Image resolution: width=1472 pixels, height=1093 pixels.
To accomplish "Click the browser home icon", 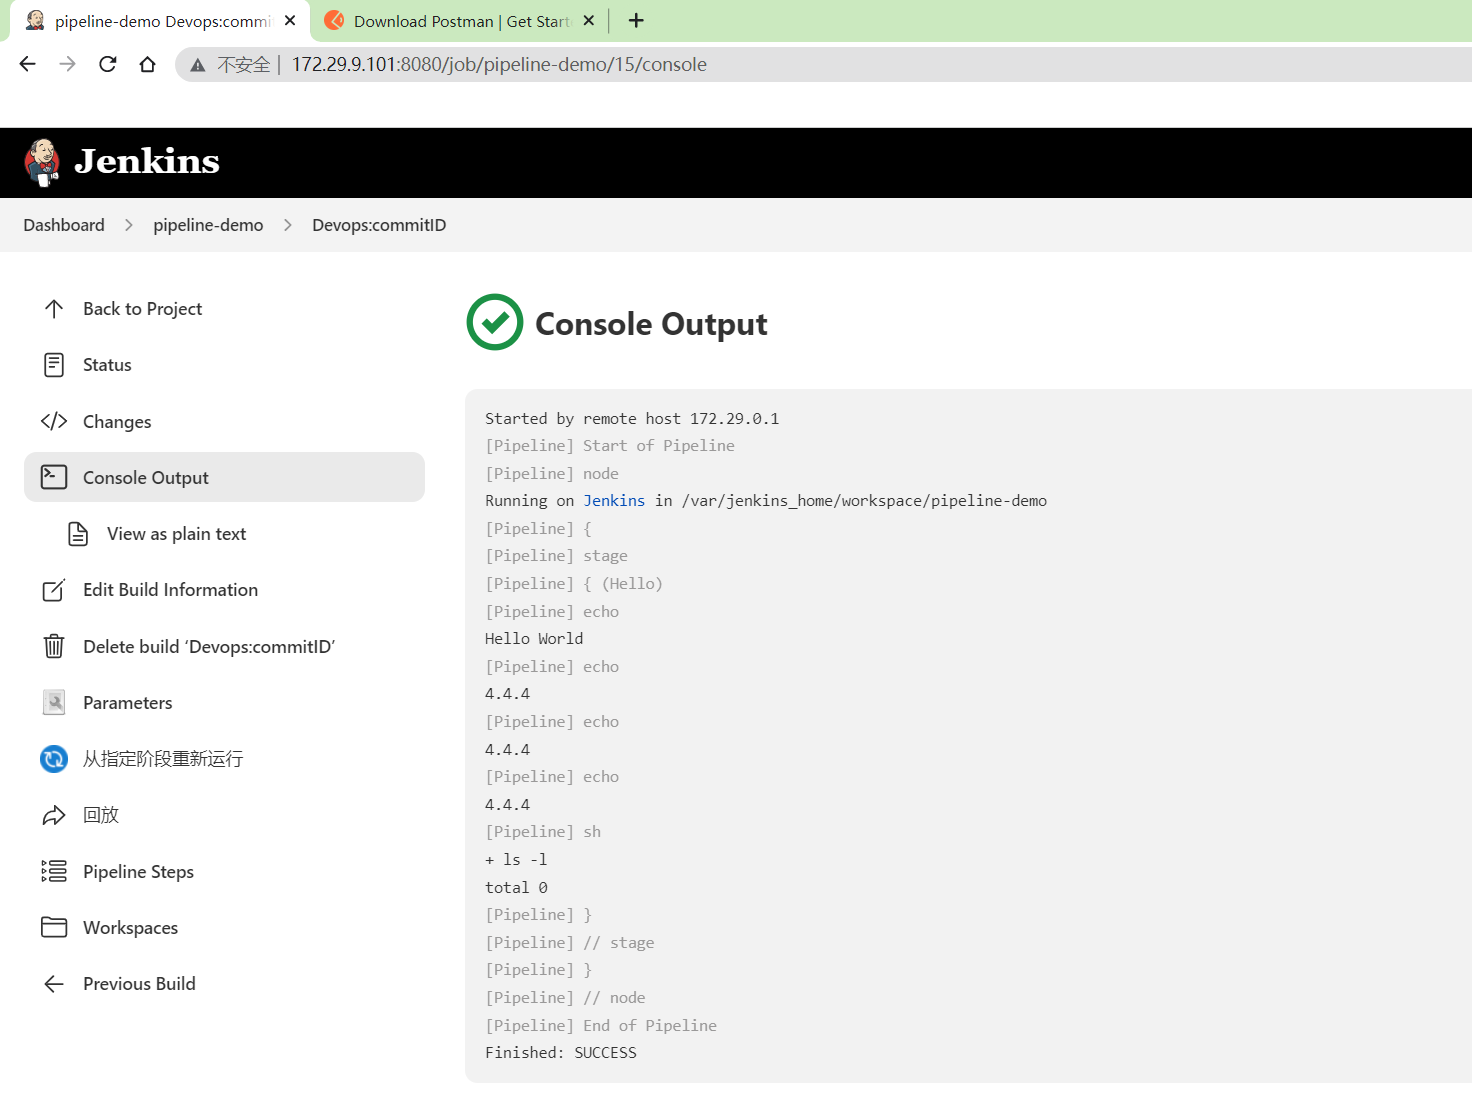I will [148, 64].
